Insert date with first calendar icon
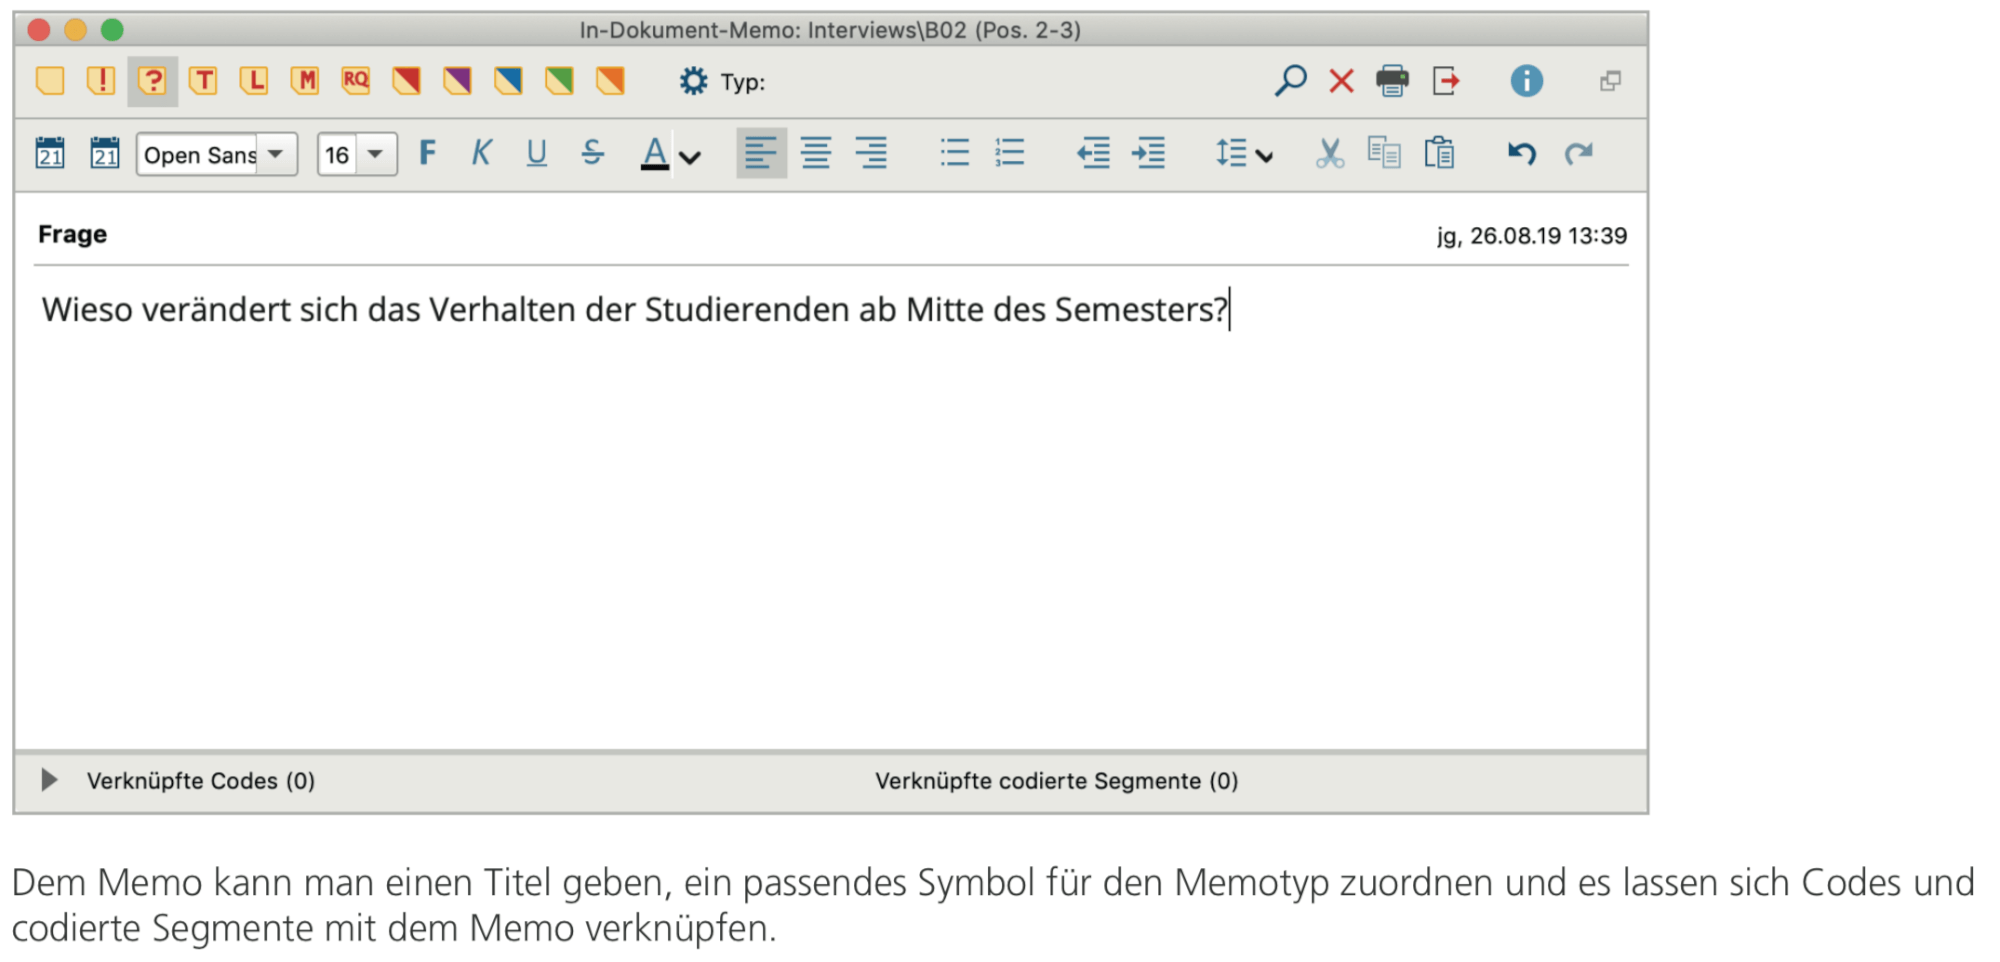The image size is (2000, 962). pos(50,153)
